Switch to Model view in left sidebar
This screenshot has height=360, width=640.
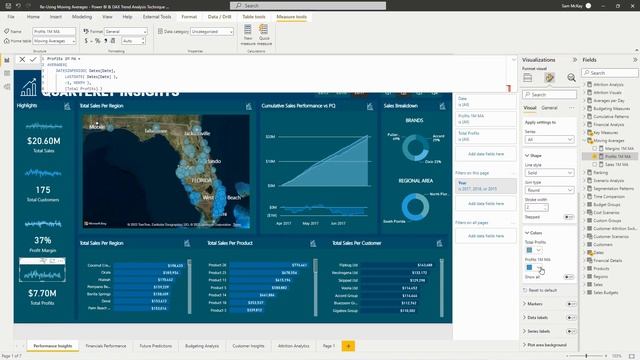coord(7,87)
